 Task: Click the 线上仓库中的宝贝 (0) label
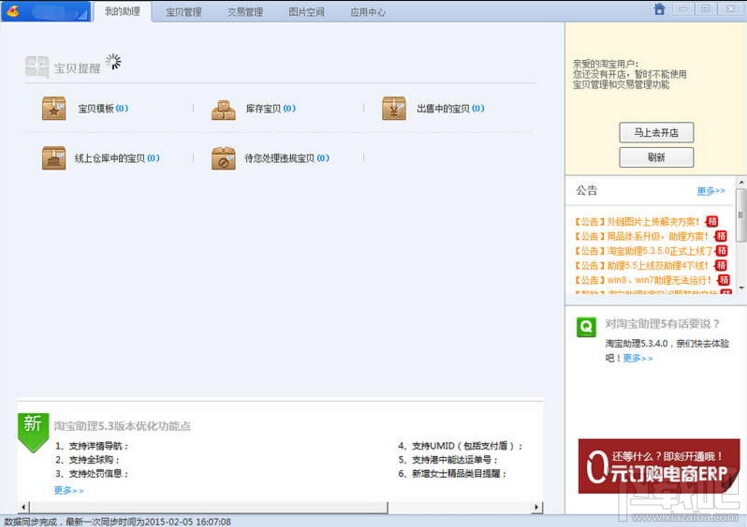[x=117, y=158]
